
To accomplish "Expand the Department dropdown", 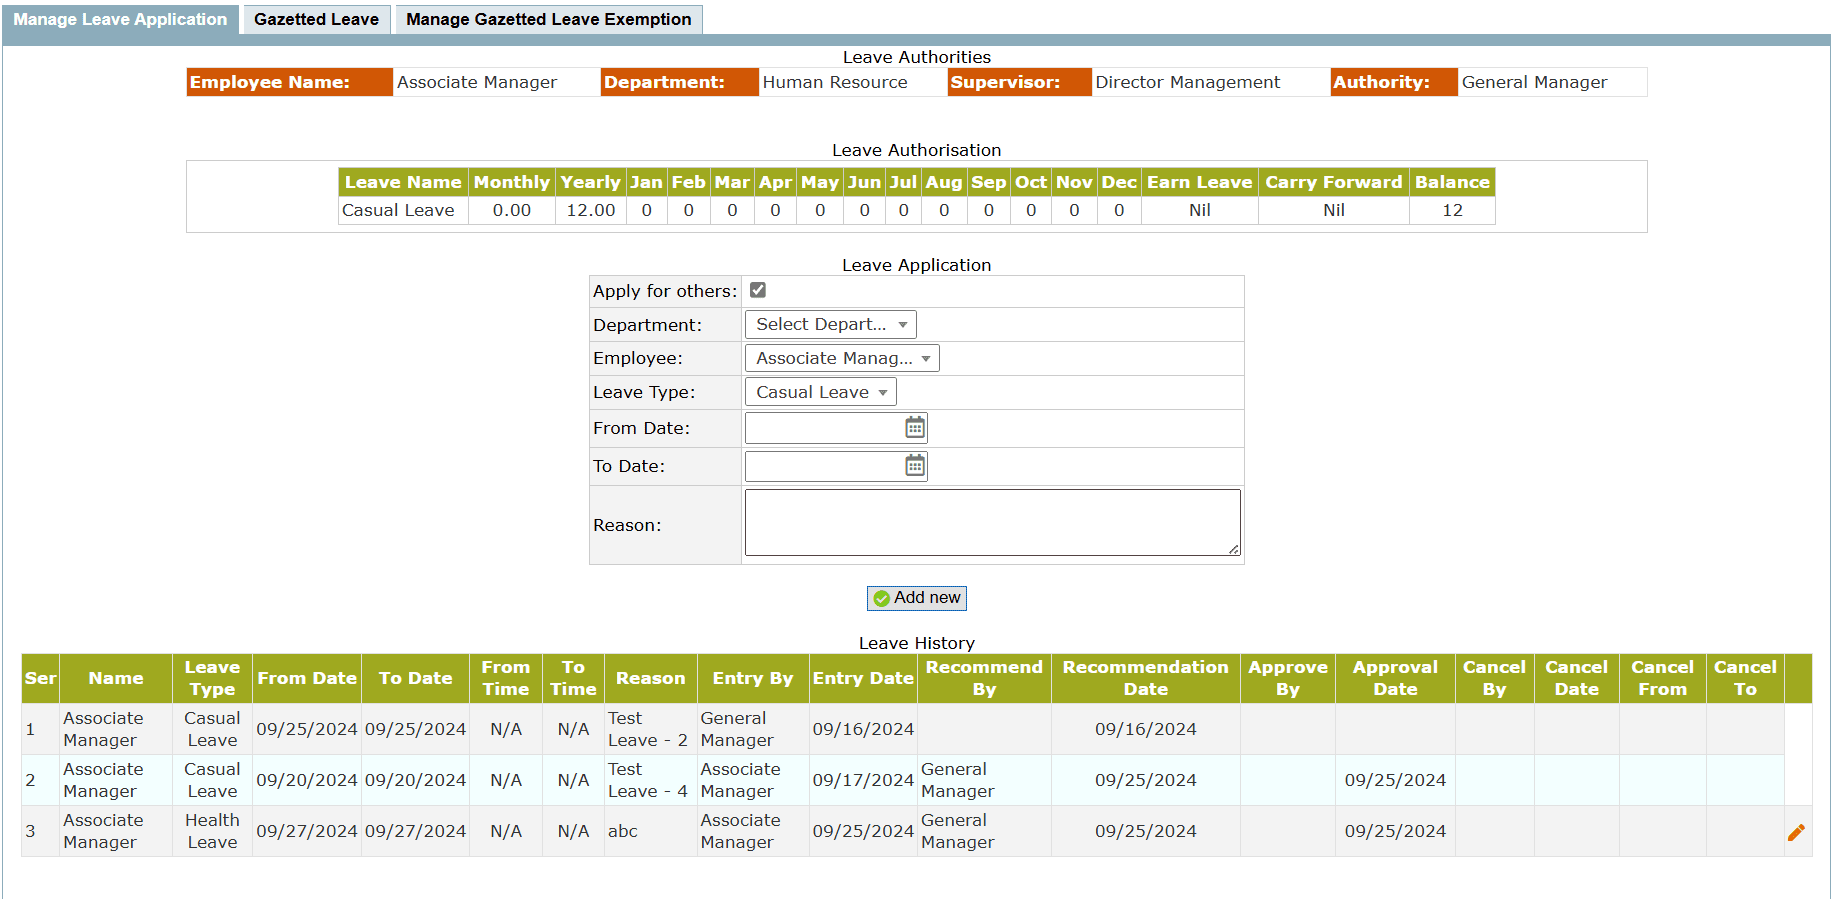I will pyautogui.click(x=830, y=324).
